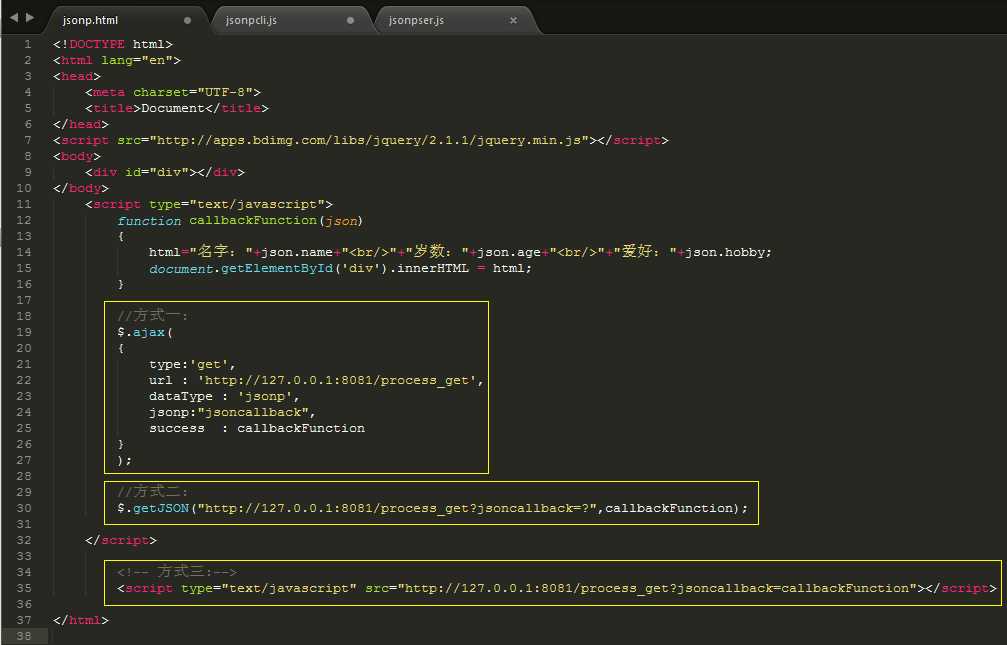This screenshot has height=645, width=1007.
Task: Click the closing </script> tag on line 32
Action: click(121, 540)
